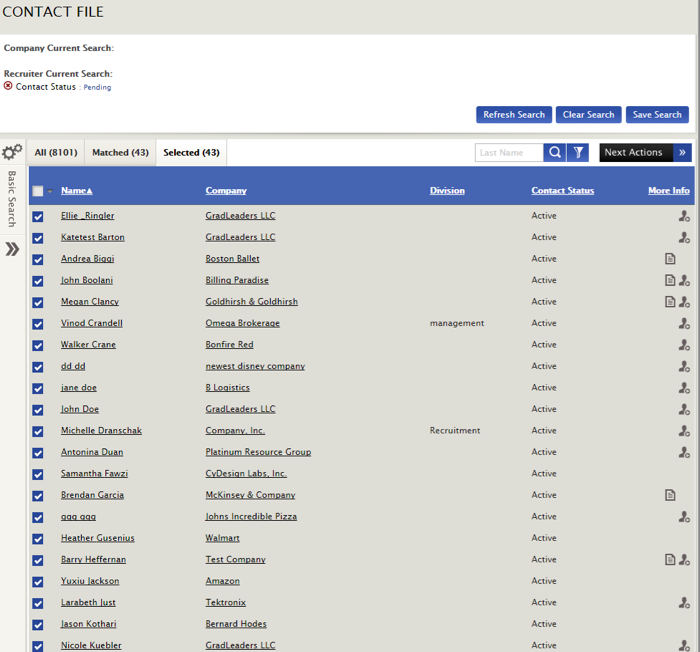Open the Vinod Crandell contact link
The width and height of the screenshot is (700, 652).
(92, 323)
